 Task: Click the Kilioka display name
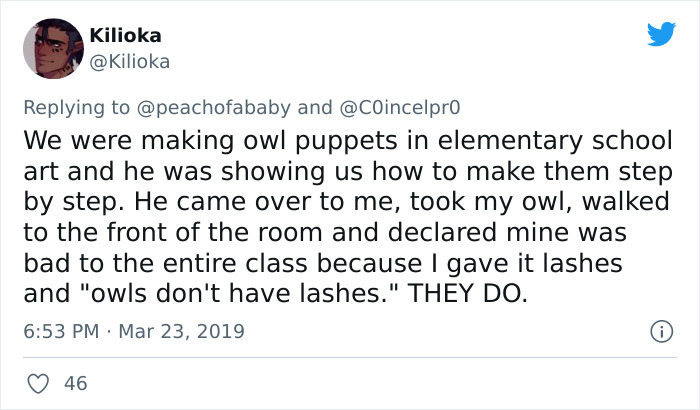pyautogui.click(x=125, y=35)
